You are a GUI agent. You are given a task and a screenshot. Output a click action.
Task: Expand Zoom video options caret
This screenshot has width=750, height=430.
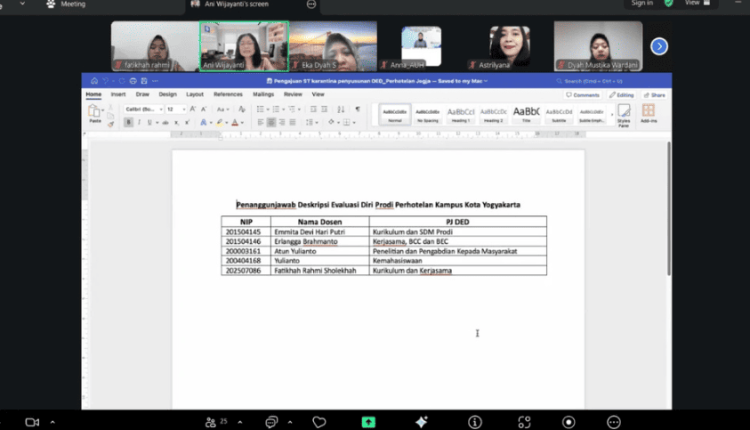[53, 422]
